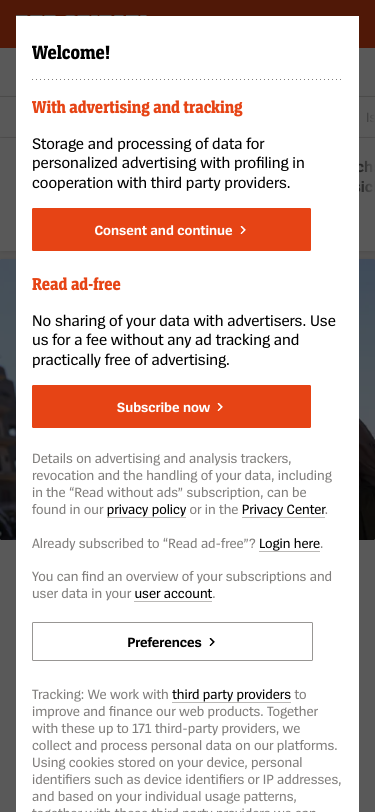Click the chevron arrow beside Subscribe now
The height and width of the screenshot is (812, 375).
[x=220, y=407]
